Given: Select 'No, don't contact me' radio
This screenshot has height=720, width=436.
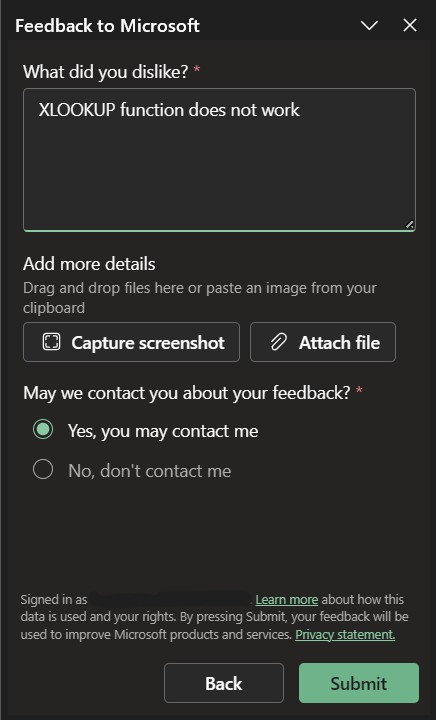Looking at the screenshot, I should 43,470.
